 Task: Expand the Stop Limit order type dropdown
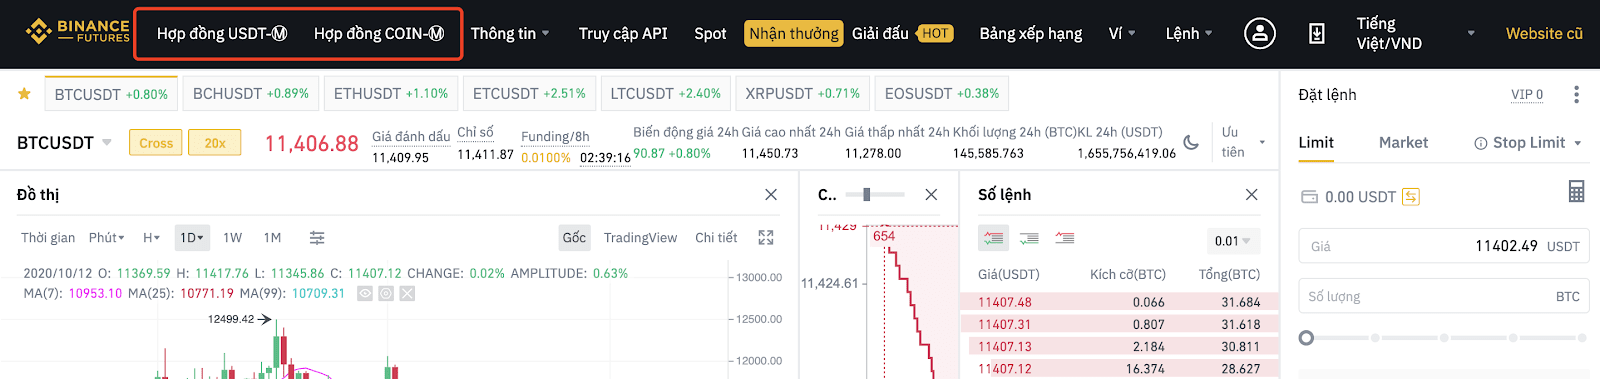pyautogui.click(x=1528, y=143)
